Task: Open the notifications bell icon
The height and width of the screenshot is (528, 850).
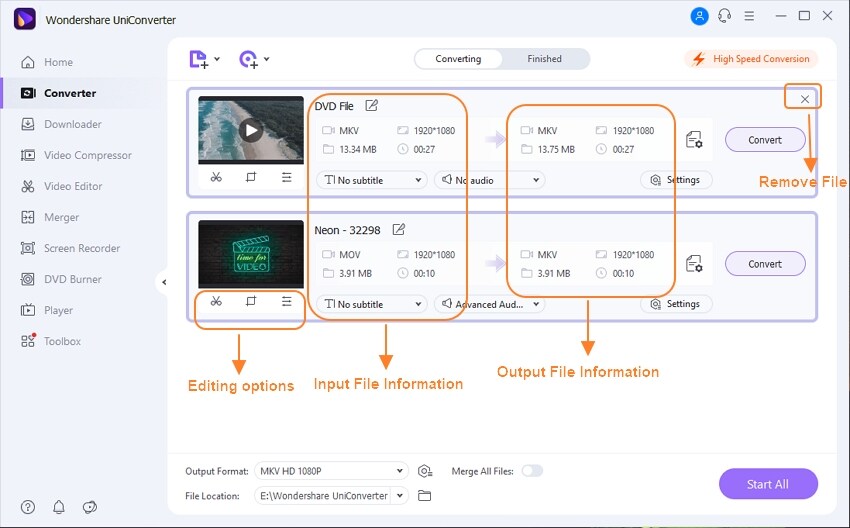Action: click(59, 507)
